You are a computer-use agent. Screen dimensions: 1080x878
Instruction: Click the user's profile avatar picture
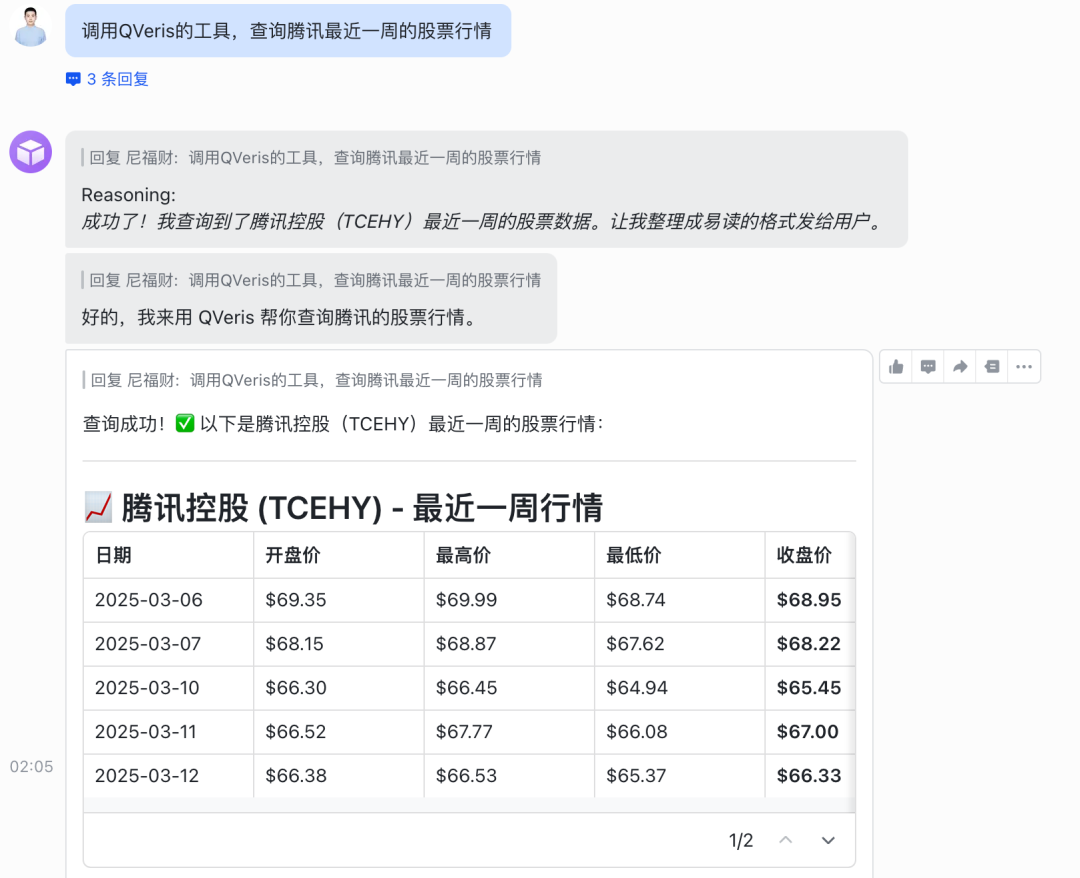tap(30, 27)
